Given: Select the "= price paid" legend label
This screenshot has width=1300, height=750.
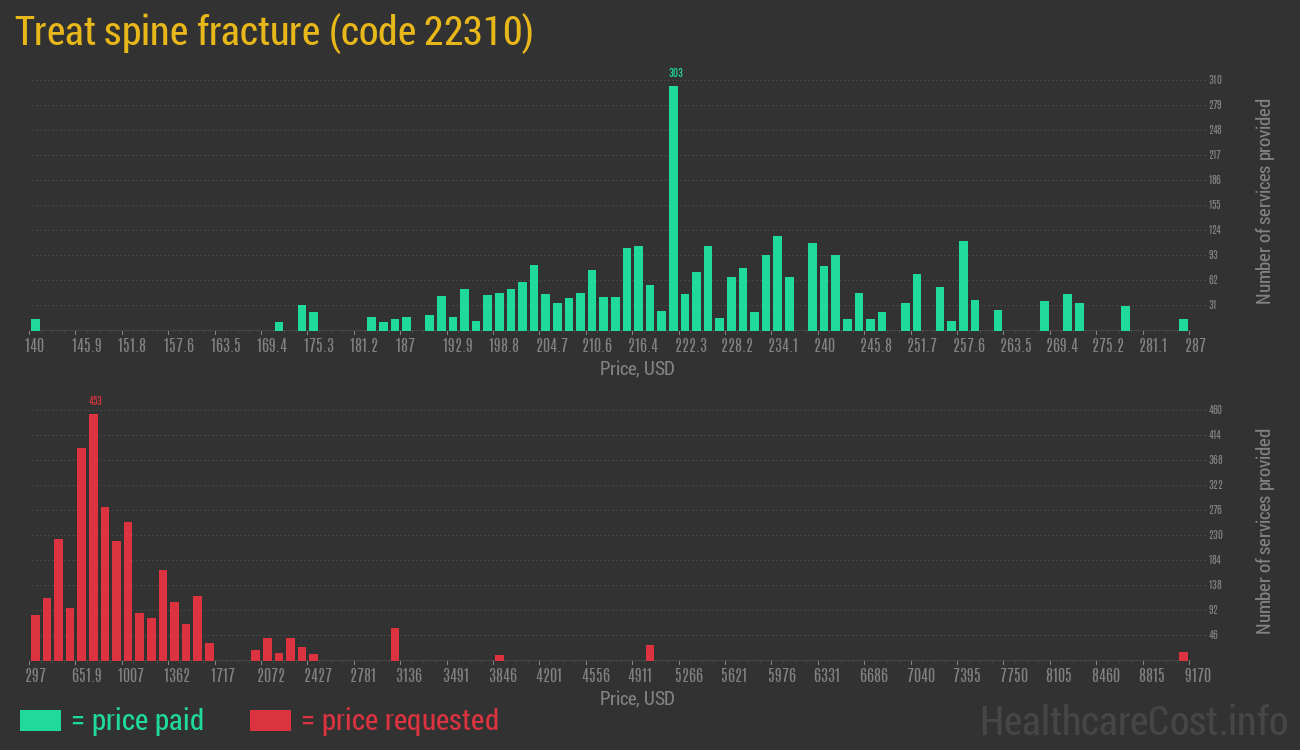Looking at the screenshot, I should [x=138, y=720].
